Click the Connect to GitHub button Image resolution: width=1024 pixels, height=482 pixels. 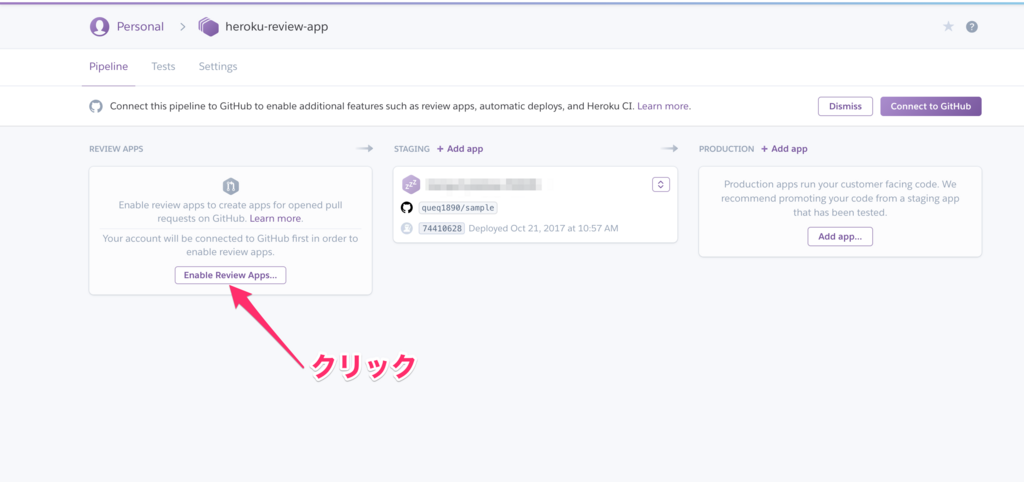tap(931, 106)
